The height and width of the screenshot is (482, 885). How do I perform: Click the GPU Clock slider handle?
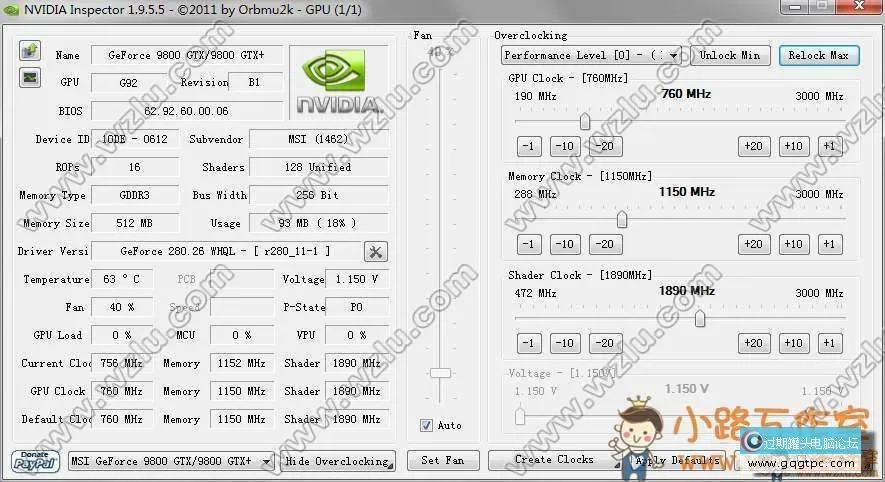coord(585,121)
